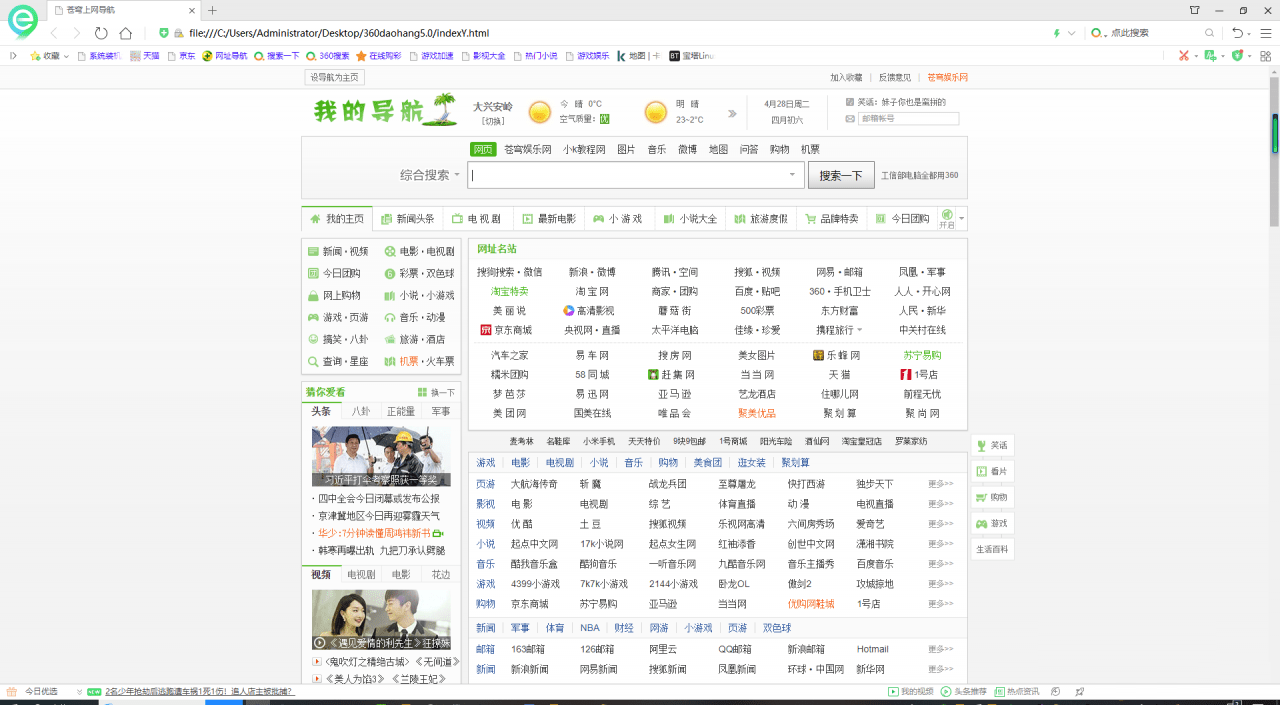Viewport: 1280px width, 705px height.
Task: Click 高清影视 with colorful icon
Action: click(588, 311)
